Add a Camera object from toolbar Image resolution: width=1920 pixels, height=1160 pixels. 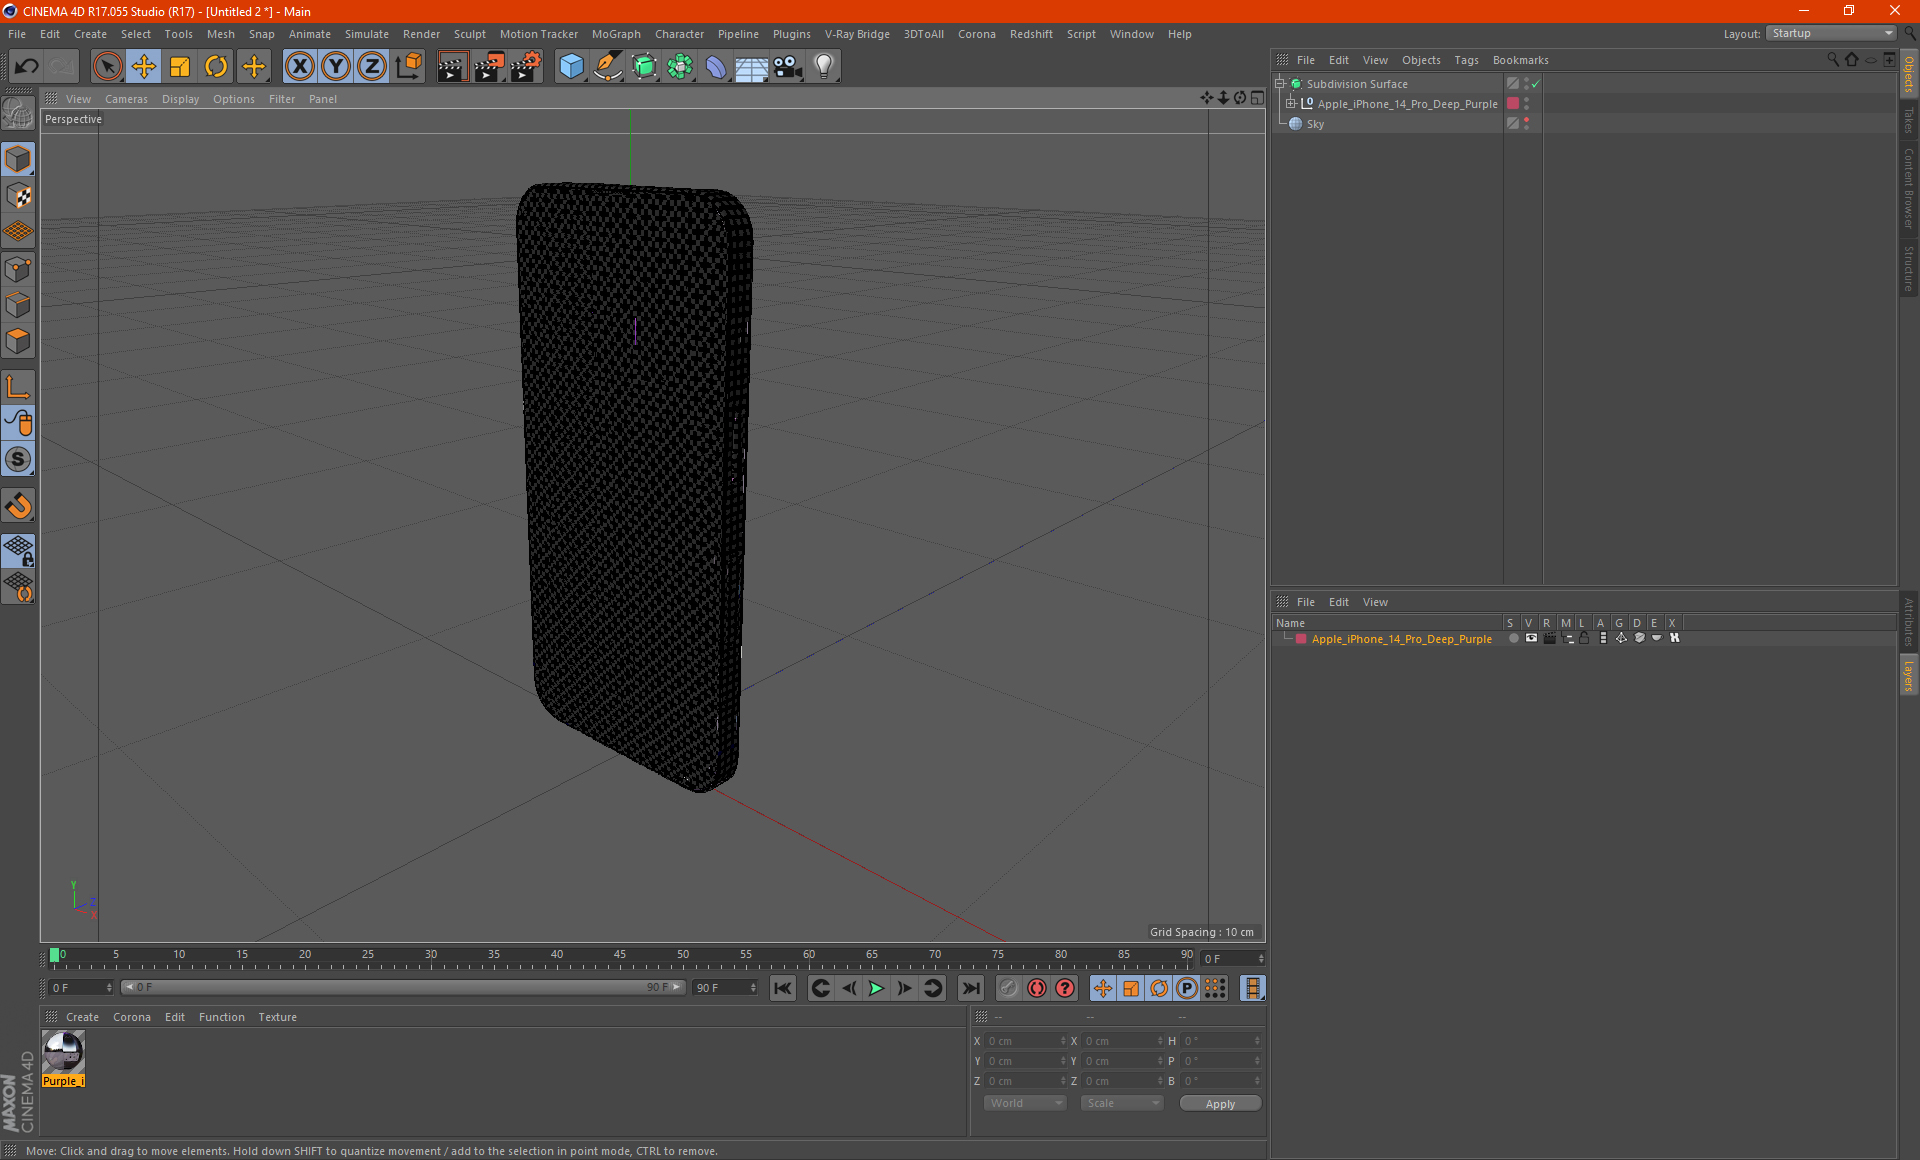click(788, 67)
